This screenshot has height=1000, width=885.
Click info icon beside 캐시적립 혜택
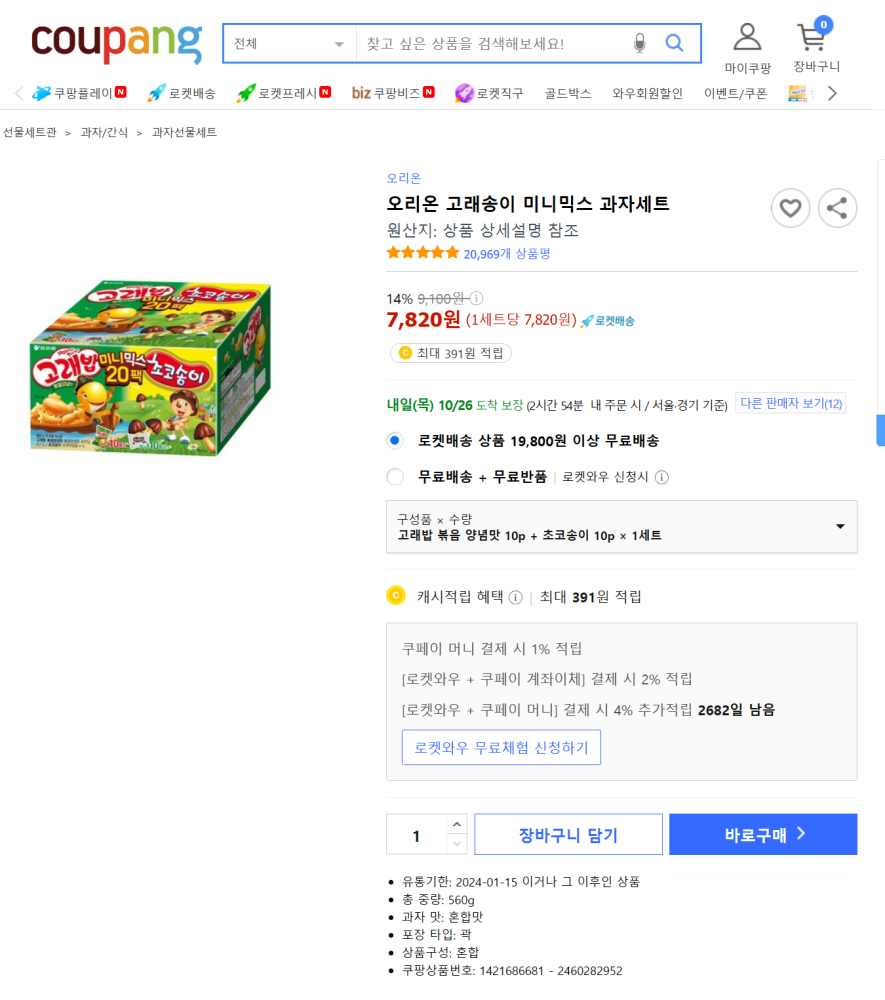coord(515,597)
